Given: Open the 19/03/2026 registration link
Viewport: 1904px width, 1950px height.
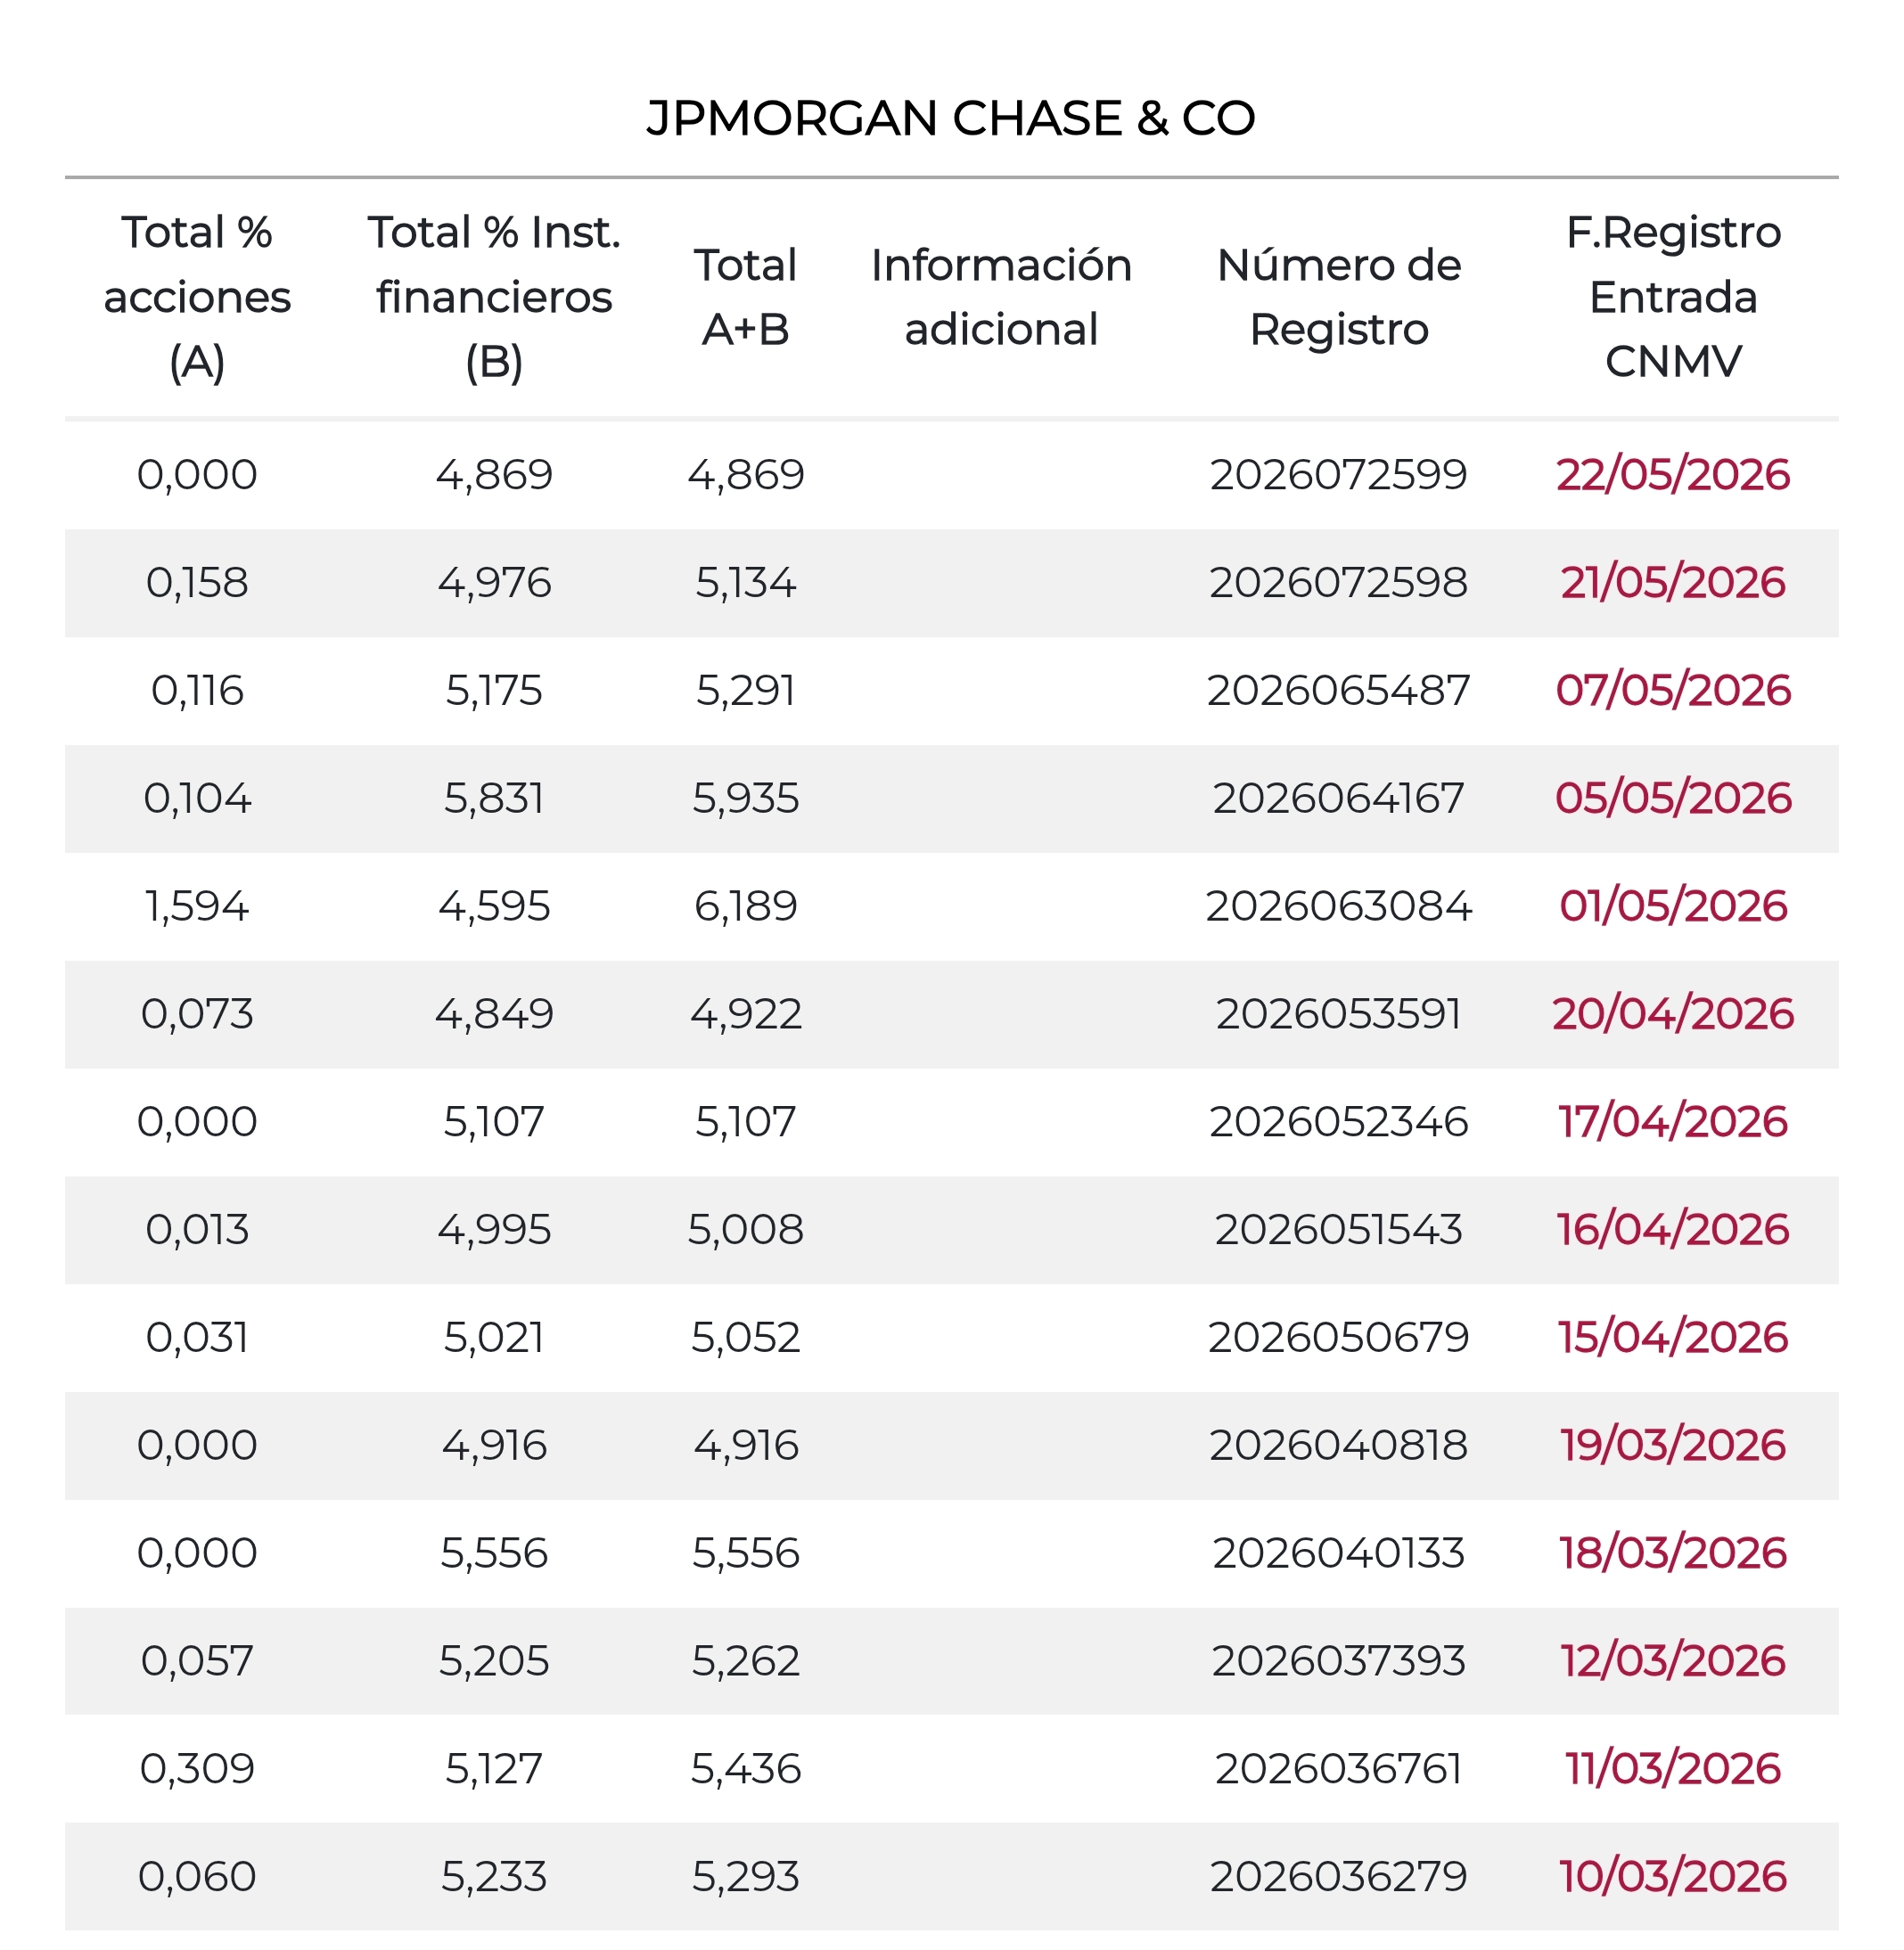Looking at the screenshot, I should (1673, 1446).
